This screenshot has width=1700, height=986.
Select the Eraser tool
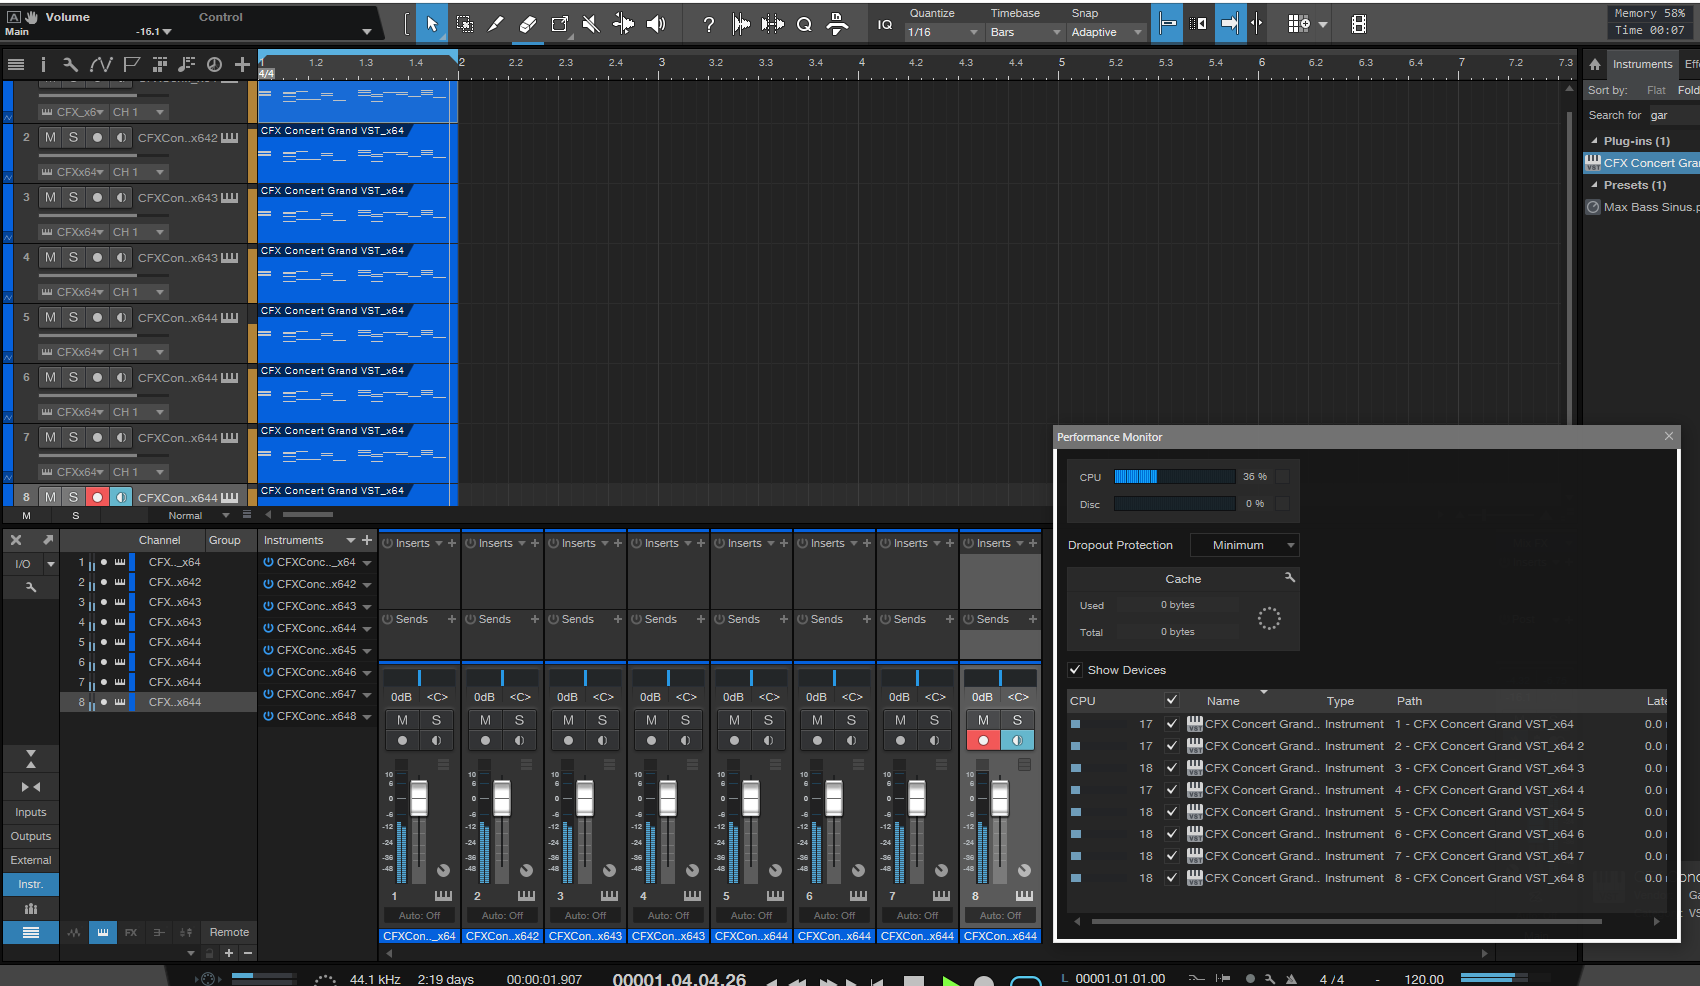click(x=528, y=24)
